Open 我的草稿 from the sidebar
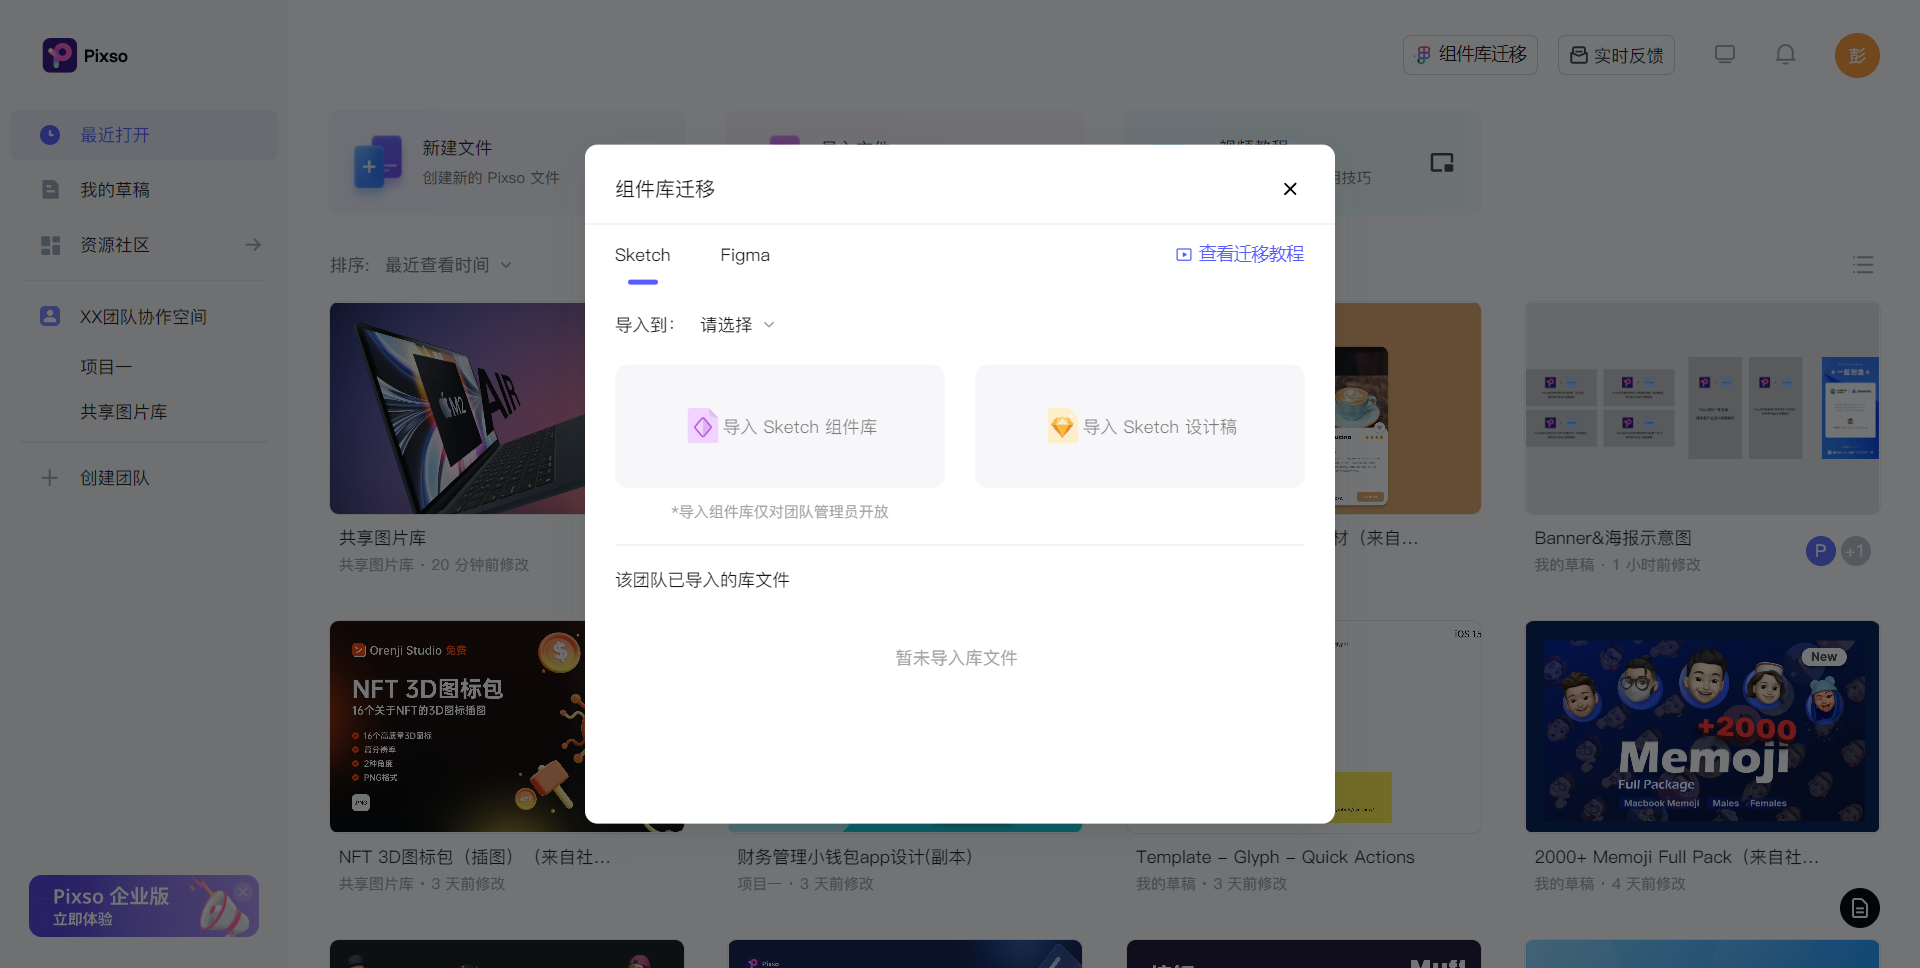The height and width of the screenshot is (968, 1920). tap(113, 189)
